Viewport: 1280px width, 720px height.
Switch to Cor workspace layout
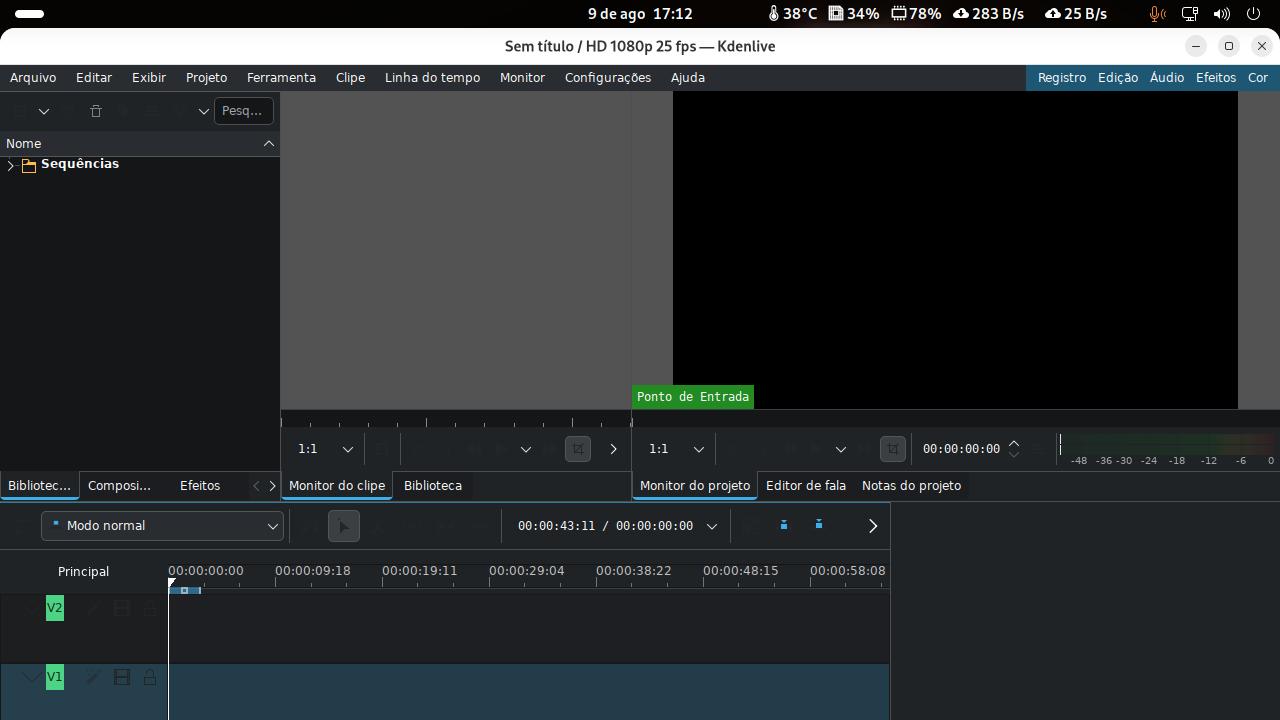[x=1258, y=77]
